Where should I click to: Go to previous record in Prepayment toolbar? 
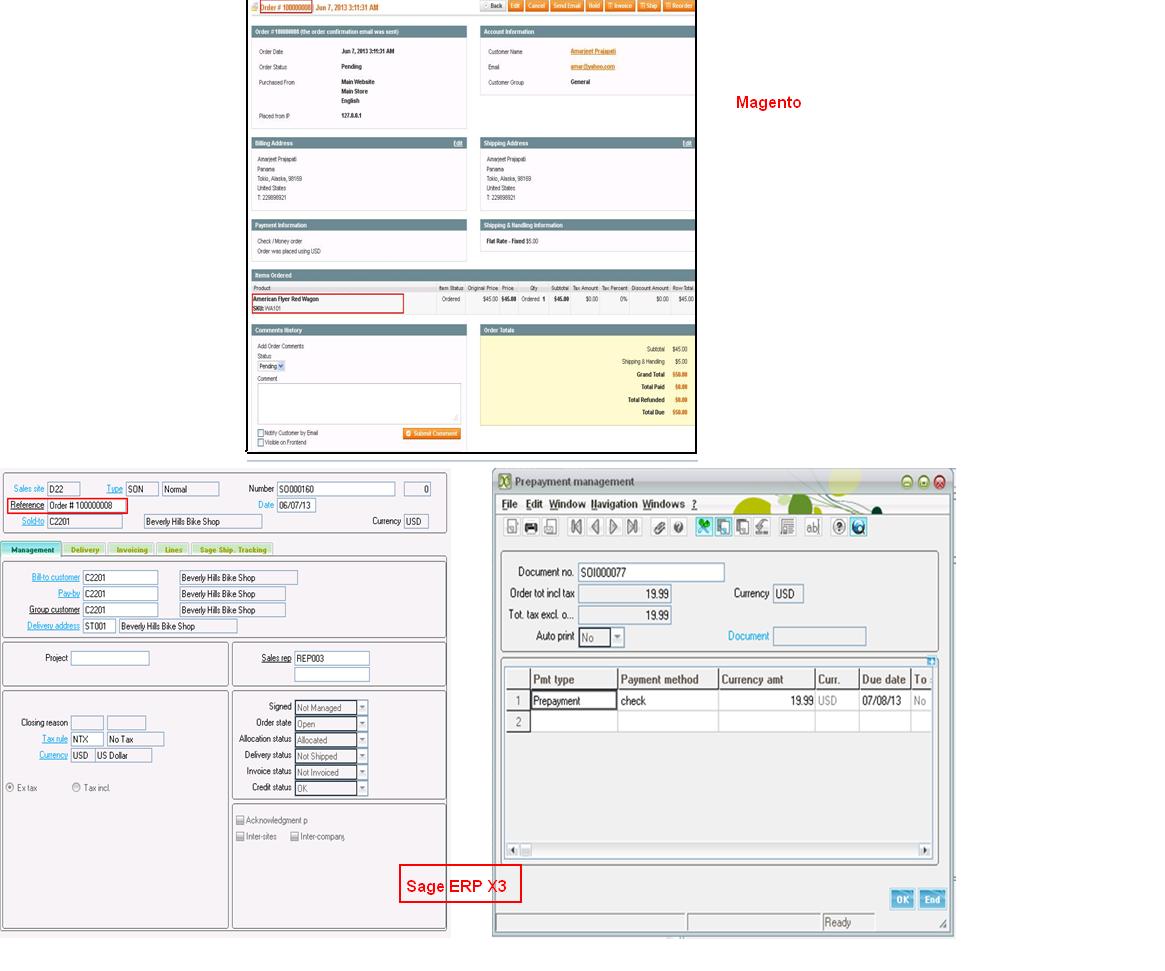(594, 527)
